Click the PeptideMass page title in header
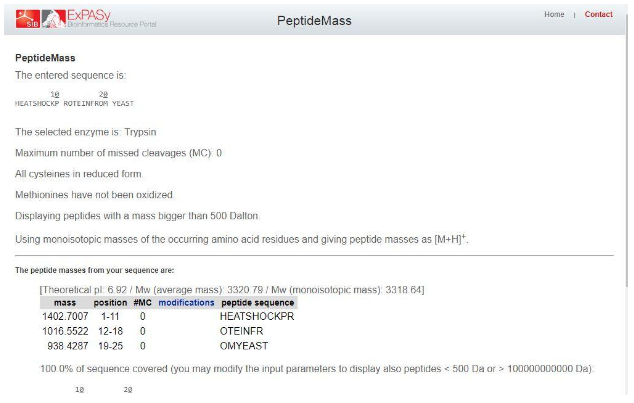This screenshot has width=634, height=403. tap(314, 21)
